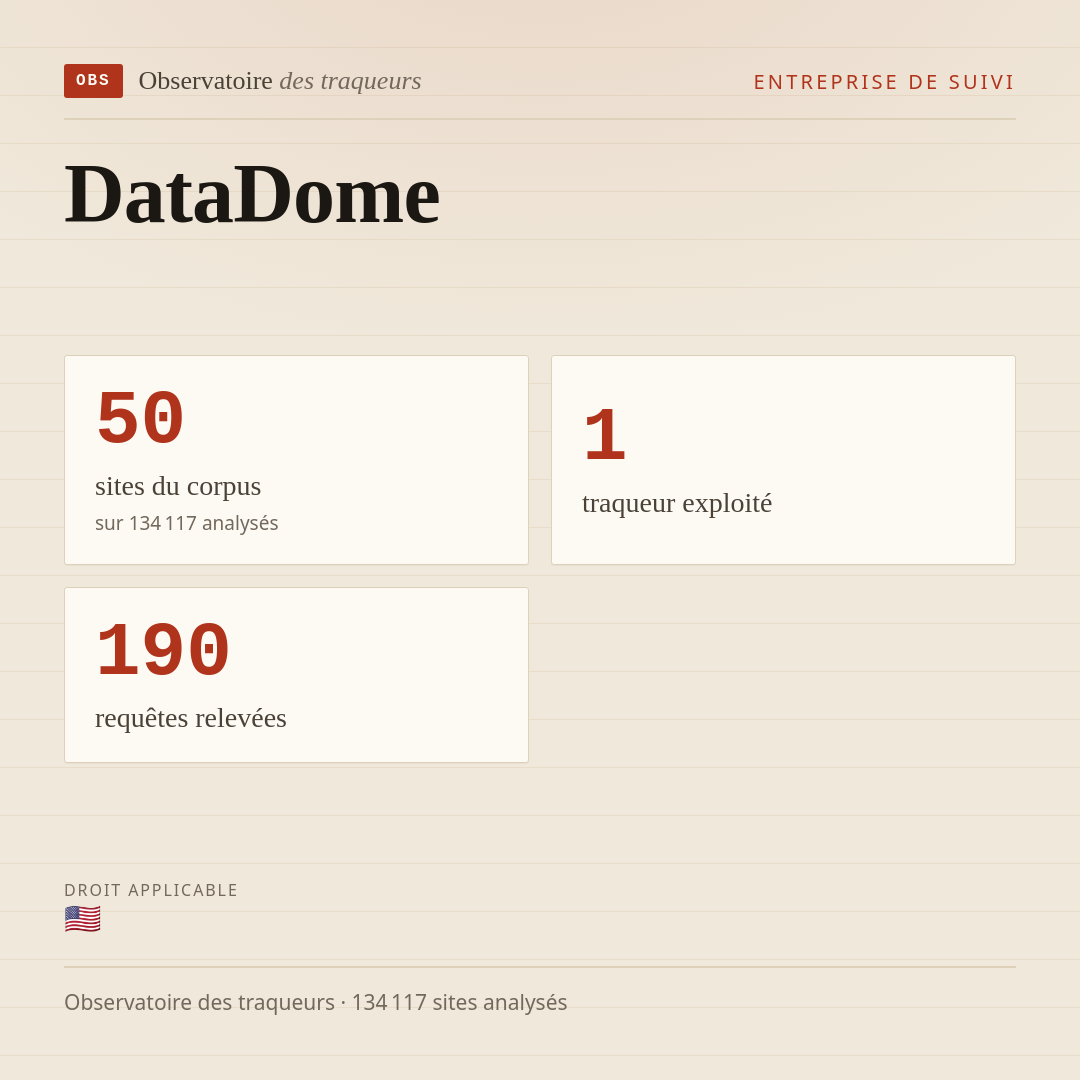1080x1080 pixels.
Task: Open the Observatoire des traqueurs title link
Action: point(280,81)
